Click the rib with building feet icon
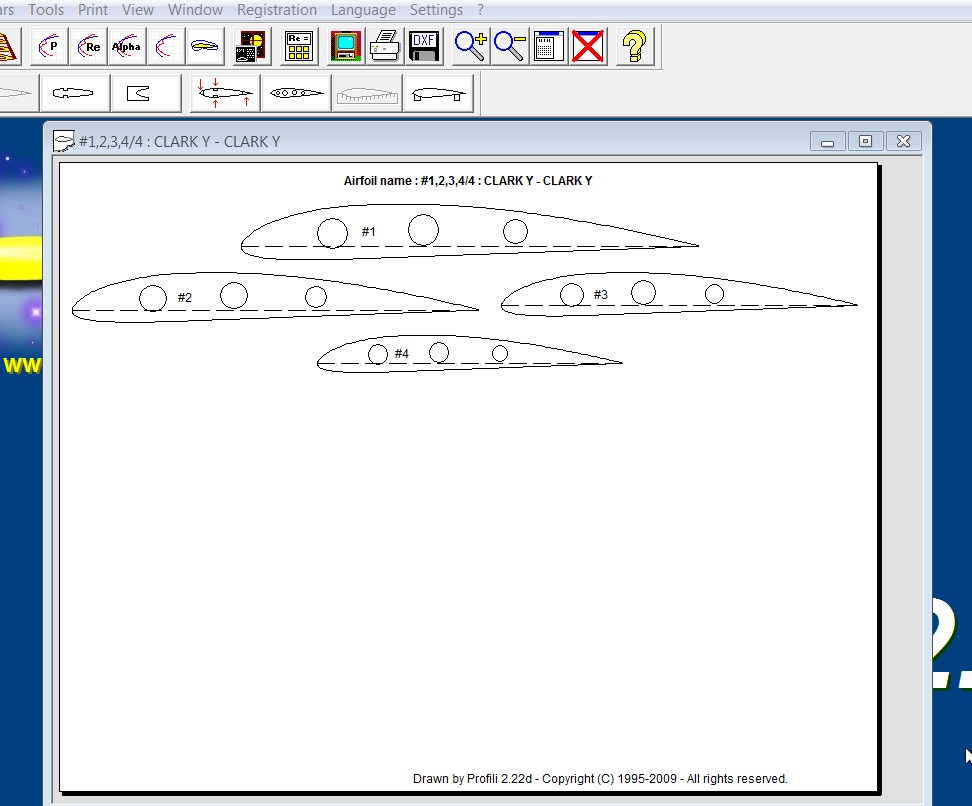The height and width of the screenshot is (806, 972). pos(438,93)
